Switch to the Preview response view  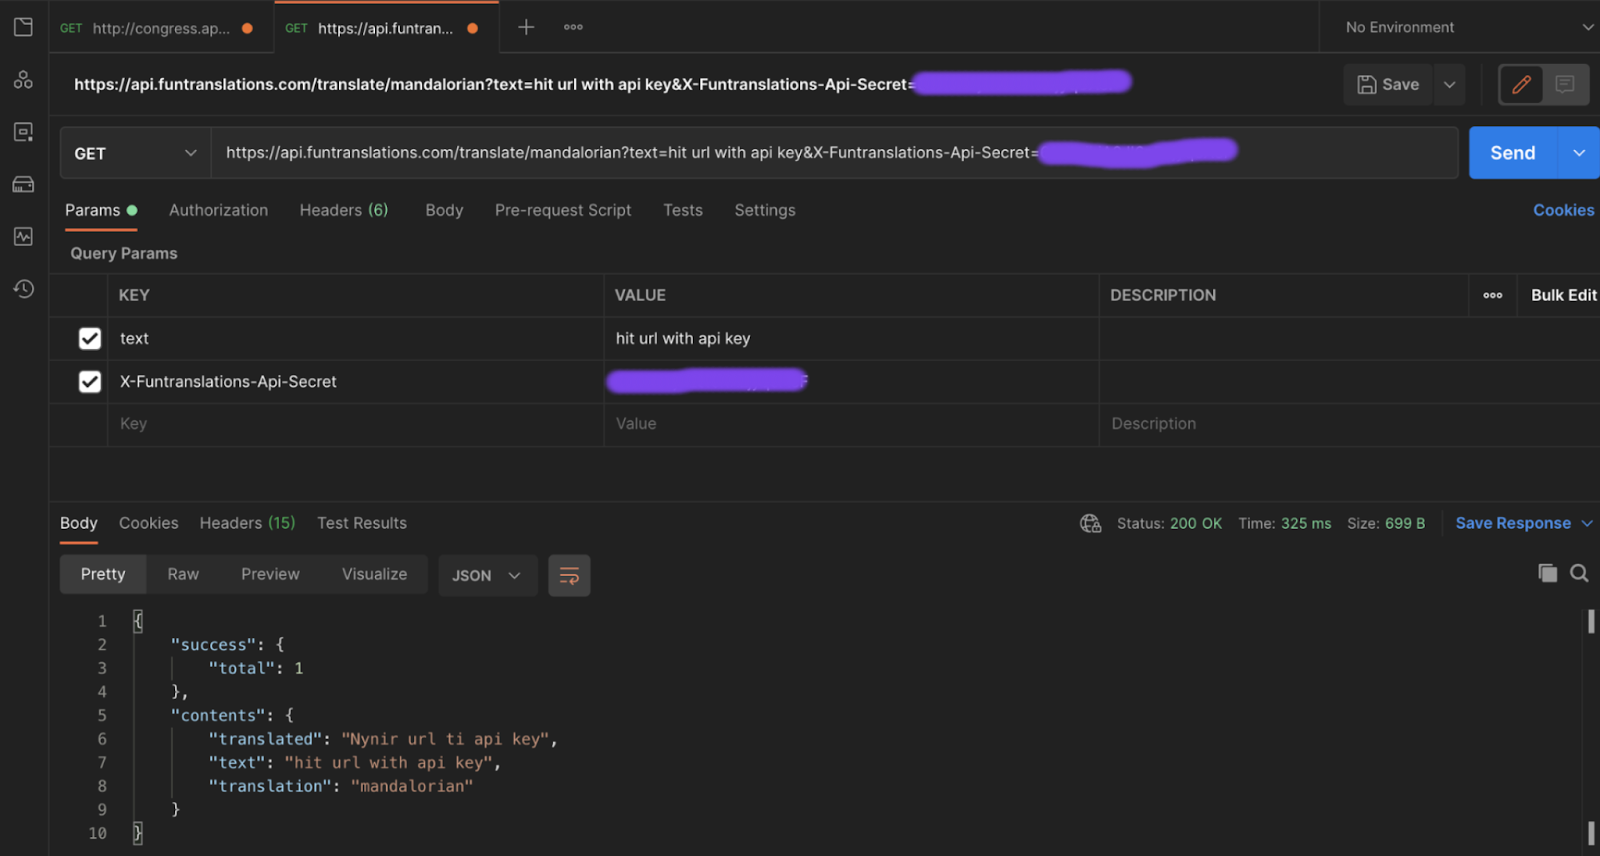tap(270, 574)
